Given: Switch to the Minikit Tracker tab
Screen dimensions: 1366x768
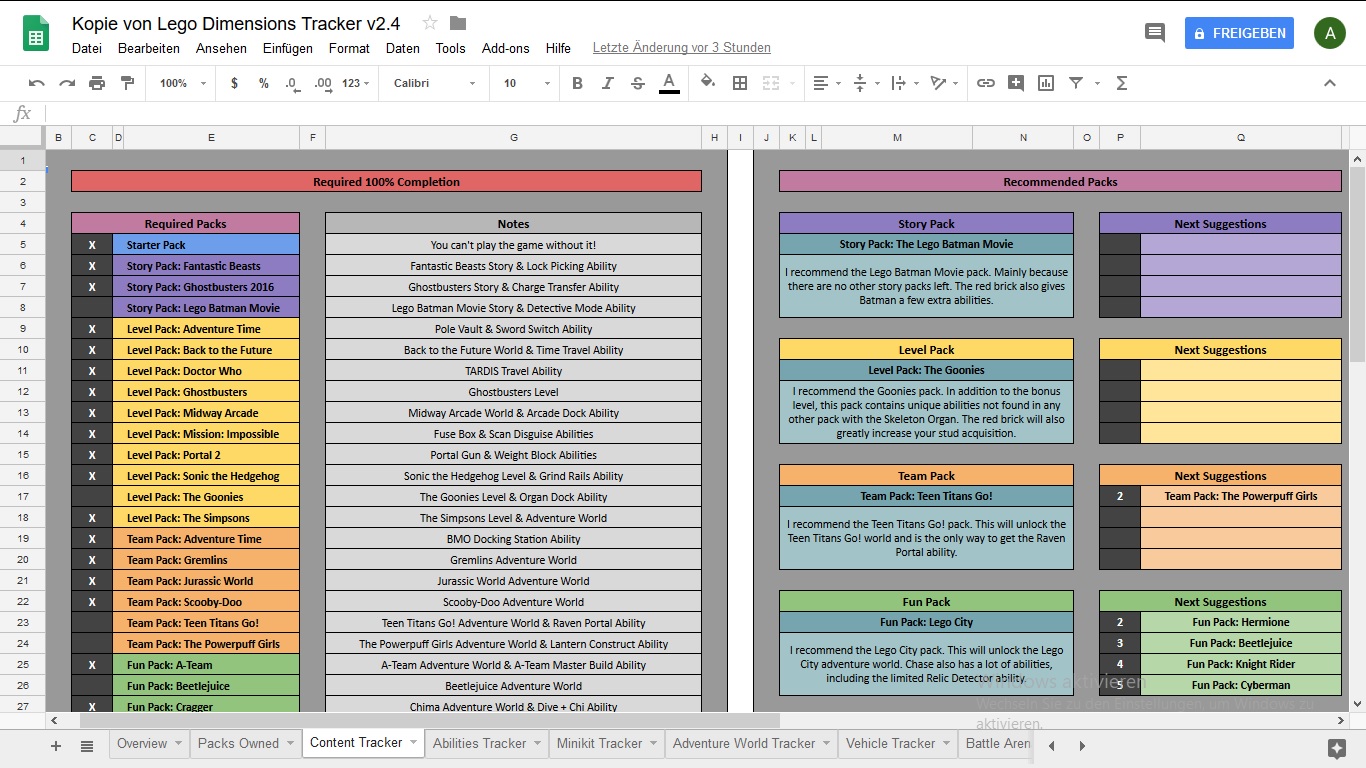Looking at the screenshot, I should [599, 743].
